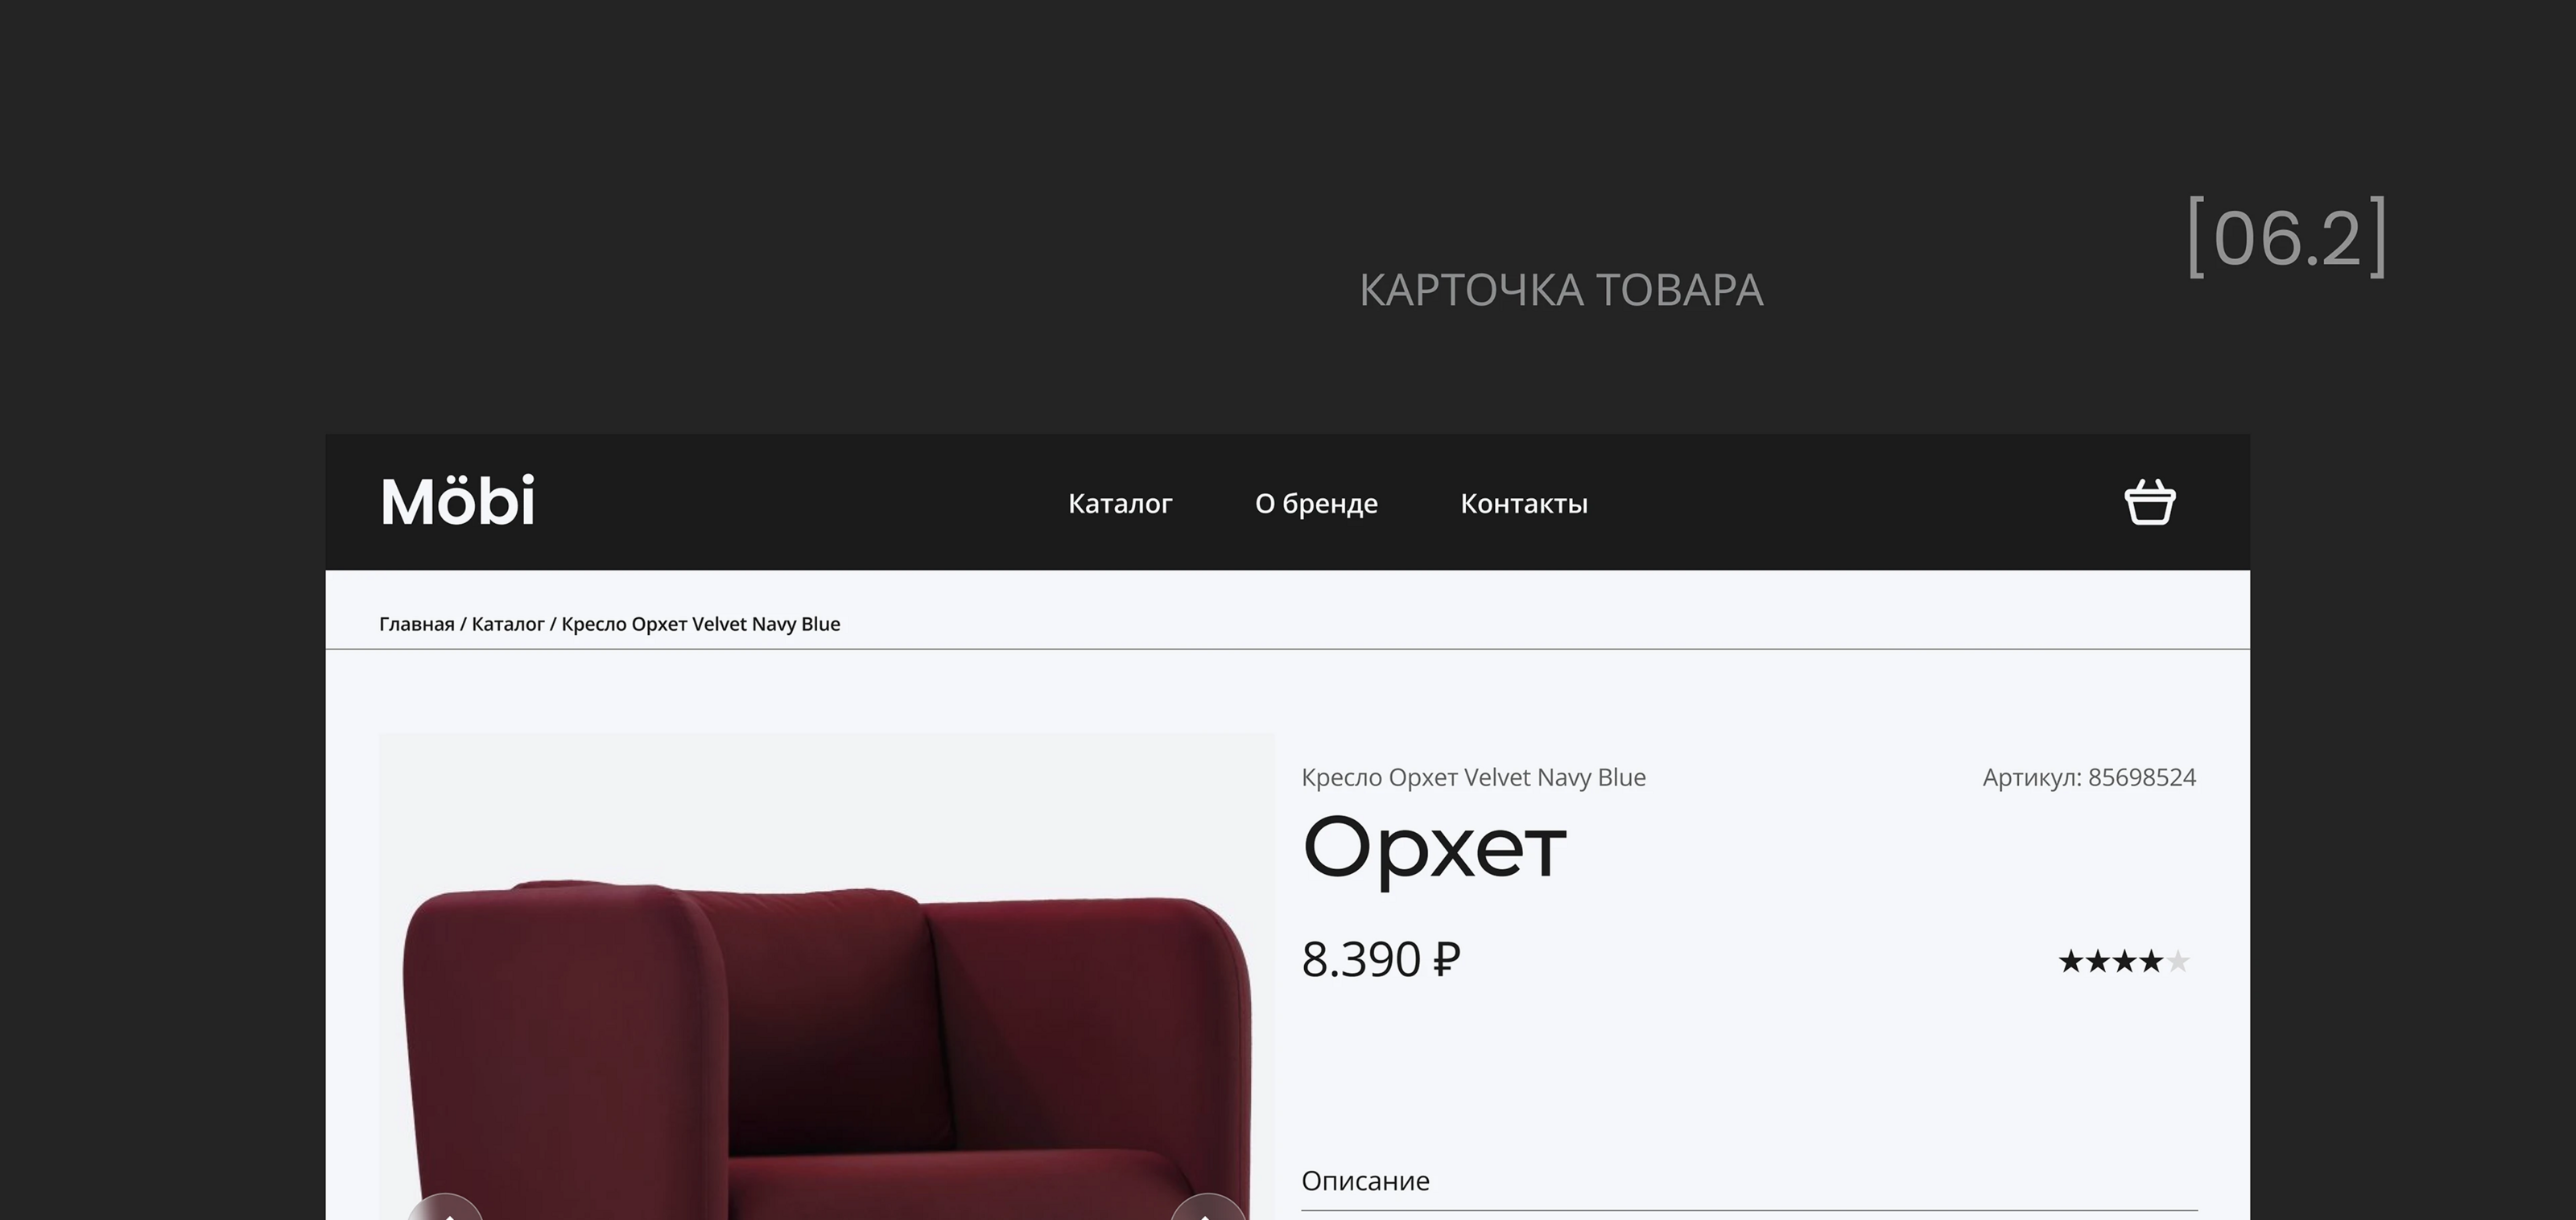Screen dimensions: 2576x1220
Task: Click breadcrumb Кресло Орхет Velvet Navy Blue
Action: (x=701, y=624)
